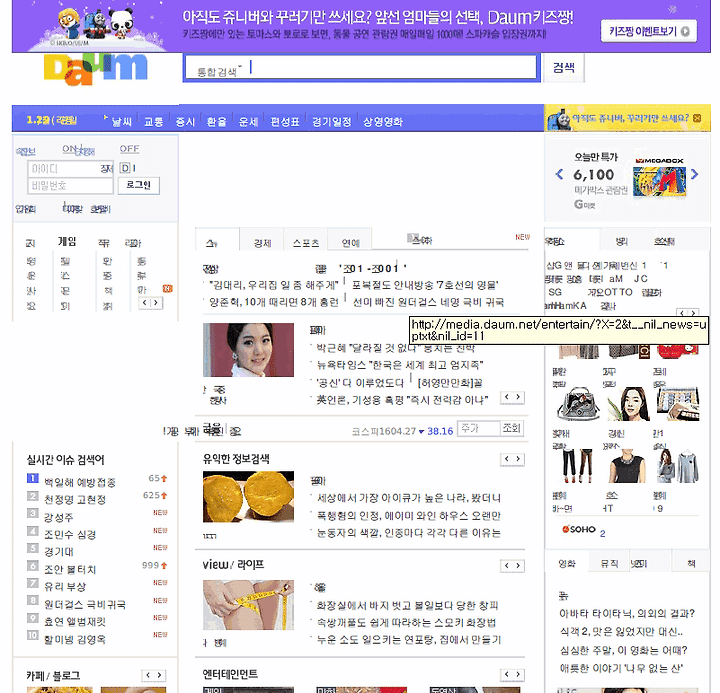Open headline 뉴욕타임스 "한국은 세계 최고 엄지족"
Viewport: 720px width, 693px height.
coord(399,365)
